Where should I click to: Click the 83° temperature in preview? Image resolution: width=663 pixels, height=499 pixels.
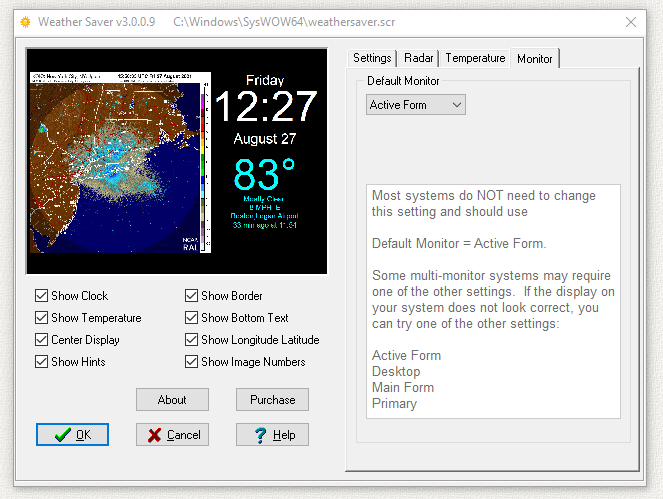click(x=264, y=174)
